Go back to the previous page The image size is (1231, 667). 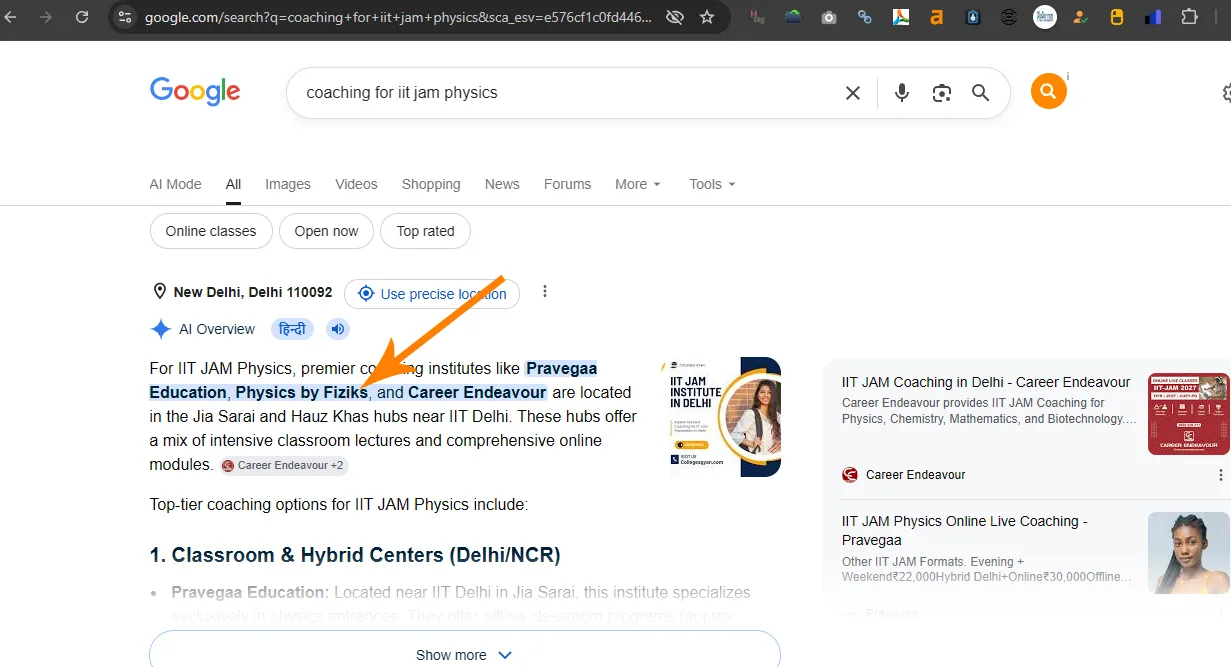coord(12,17)
